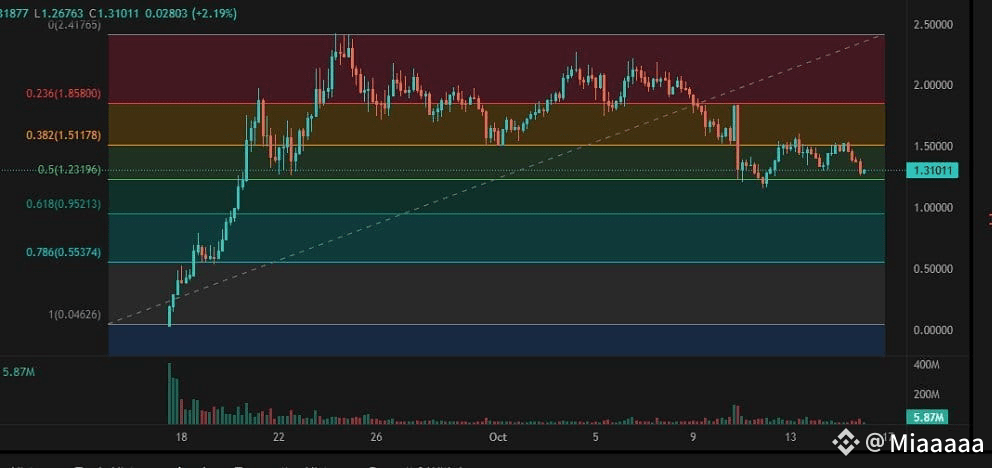Click date label 13 on time axis
The width and height of the screenshot is (992, 468).
(x=790, y=437)
